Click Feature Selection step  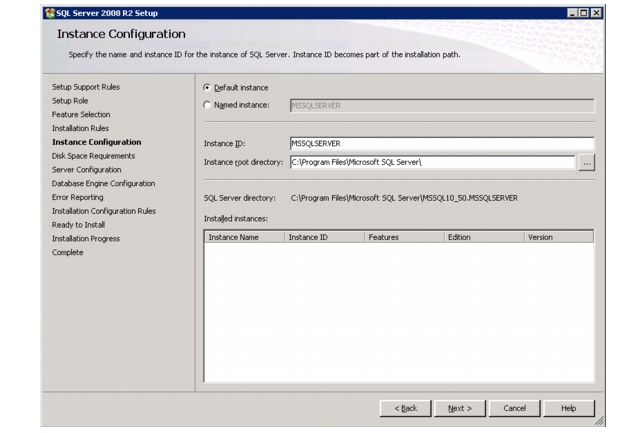click(x=81, y=115)
